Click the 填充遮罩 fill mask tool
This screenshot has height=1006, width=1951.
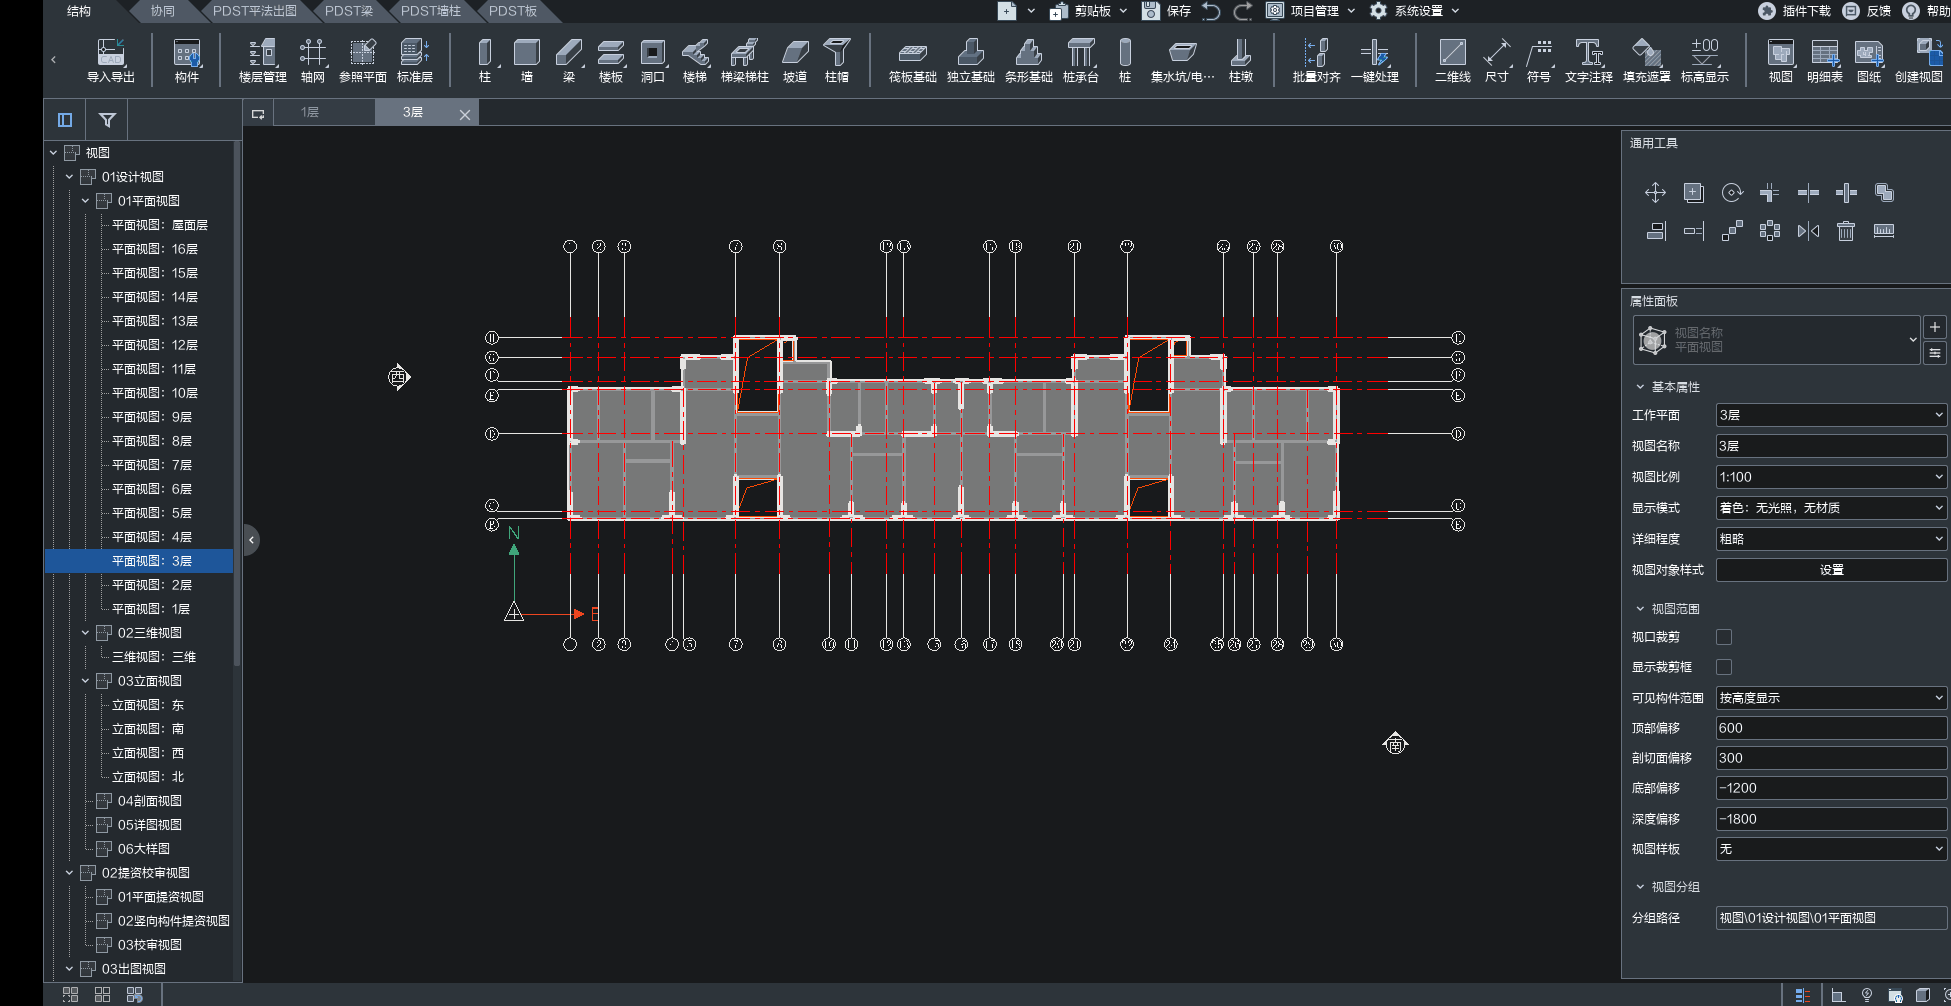(x=1647, y=60)
